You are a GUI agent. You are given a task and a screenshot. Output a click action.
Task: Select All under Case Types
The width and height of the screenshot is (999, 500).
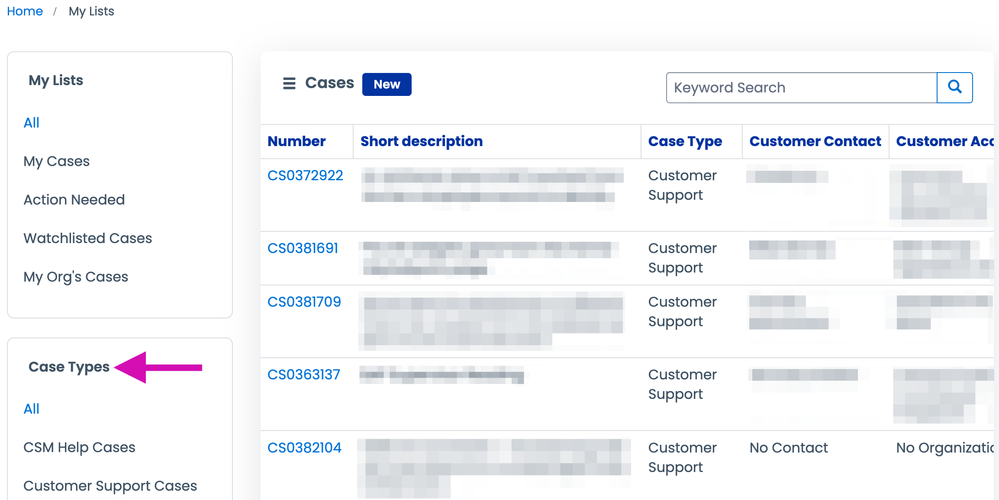coord(32,408)
